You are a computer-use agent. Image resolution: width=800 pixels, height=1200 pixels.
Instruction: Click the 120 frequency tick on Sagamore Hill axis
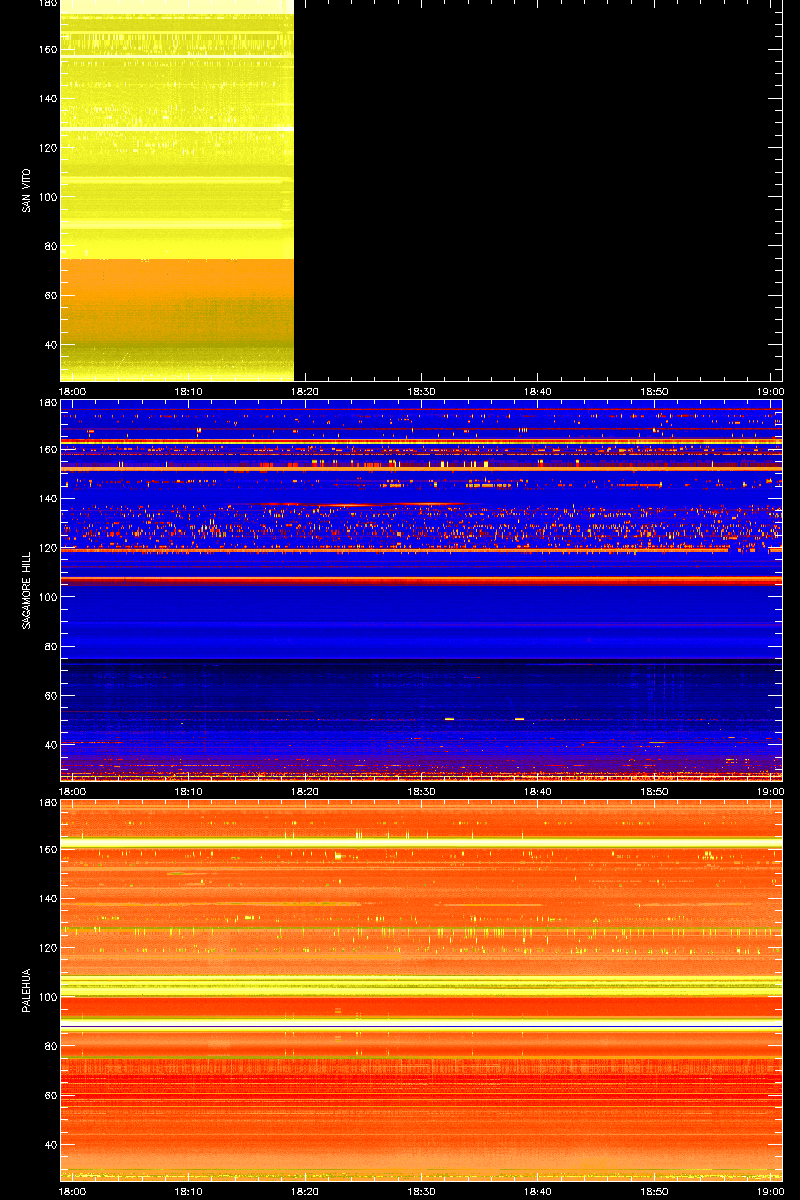pyautogui.click(x=47, y=547)
